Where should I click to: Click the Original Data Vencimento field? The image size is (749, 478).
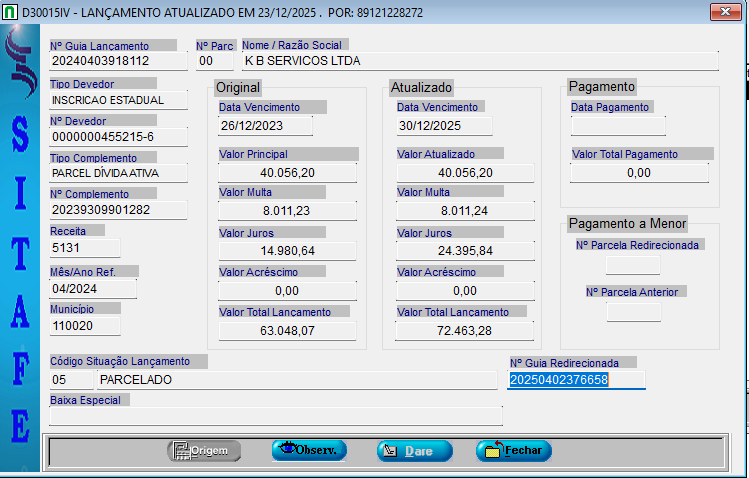tap(265, 126)
